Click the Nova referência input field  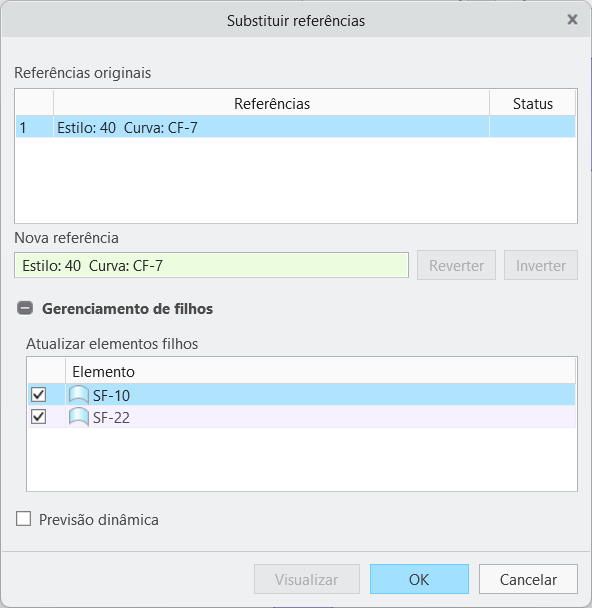[211, 265]
